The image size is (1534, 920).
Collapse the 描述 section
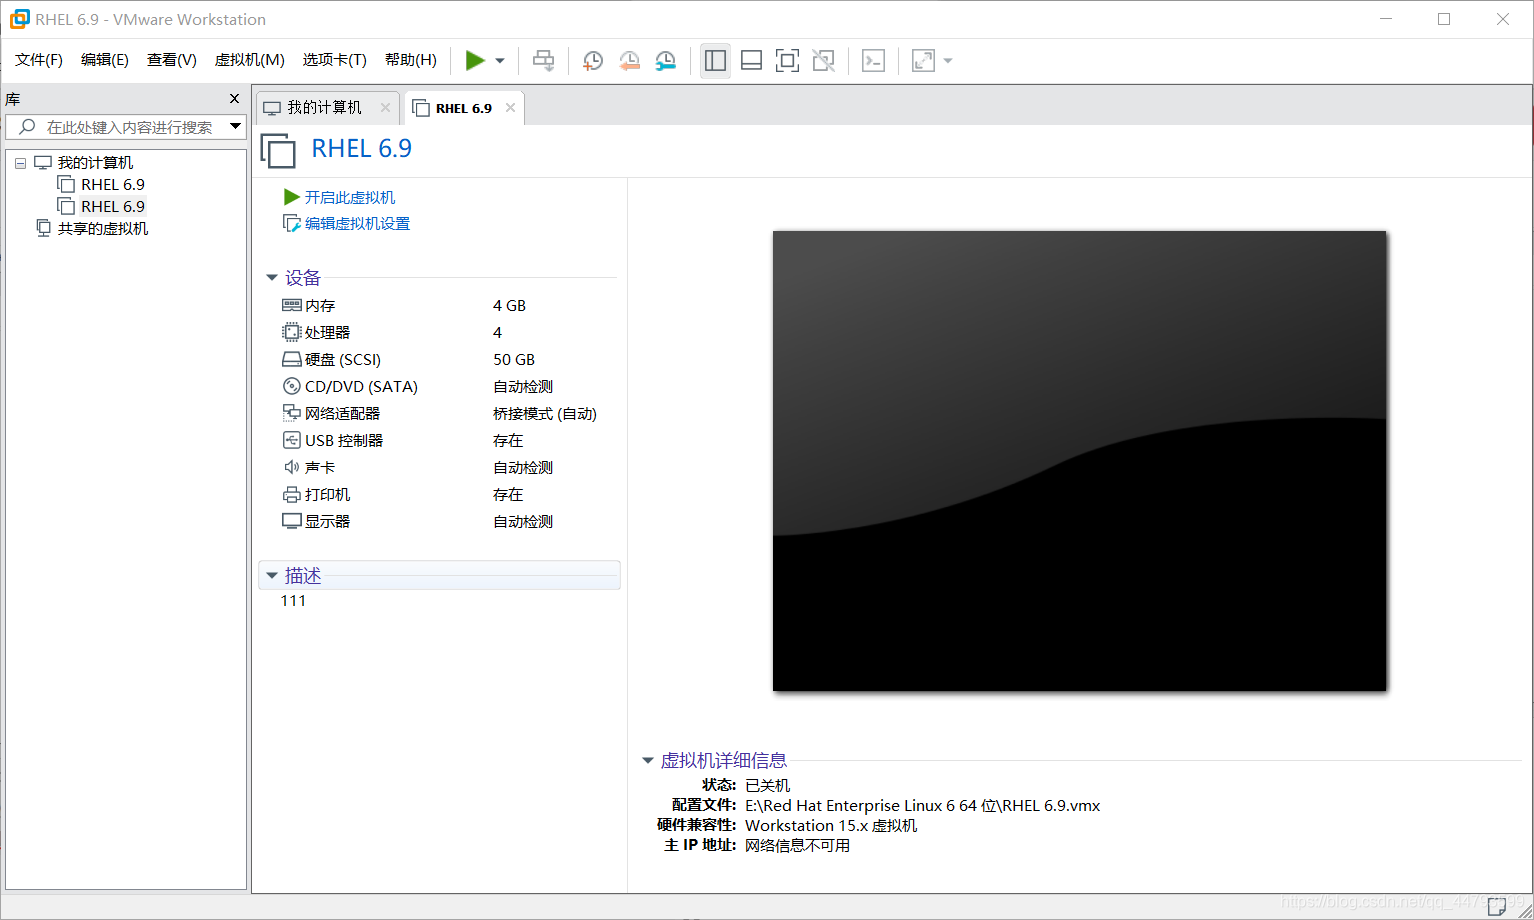tap(272, 576)
